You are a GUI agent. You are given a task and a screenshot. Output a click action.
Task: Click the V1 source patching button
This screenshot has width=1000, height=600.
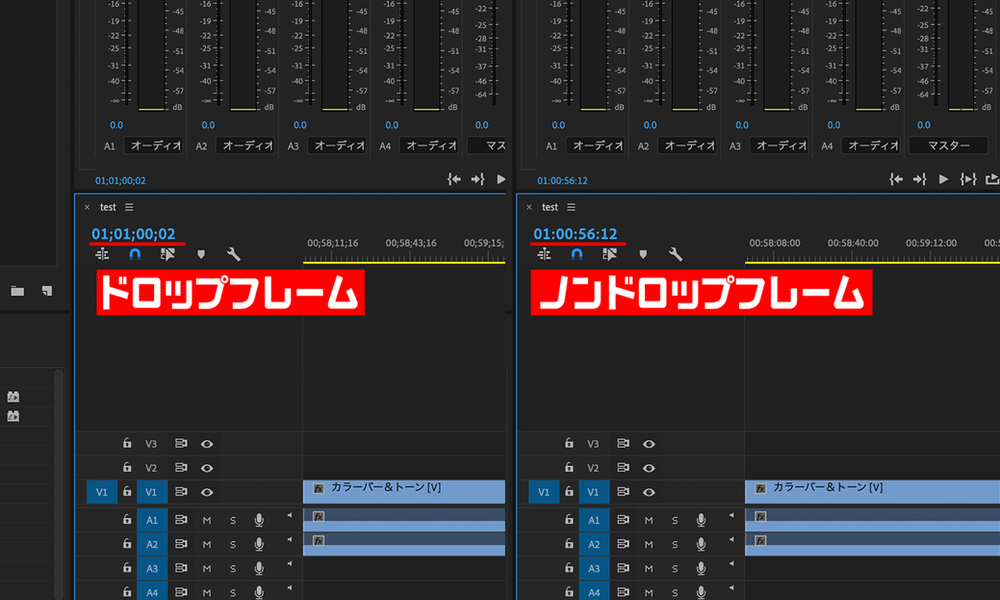[x=101, y=491]
